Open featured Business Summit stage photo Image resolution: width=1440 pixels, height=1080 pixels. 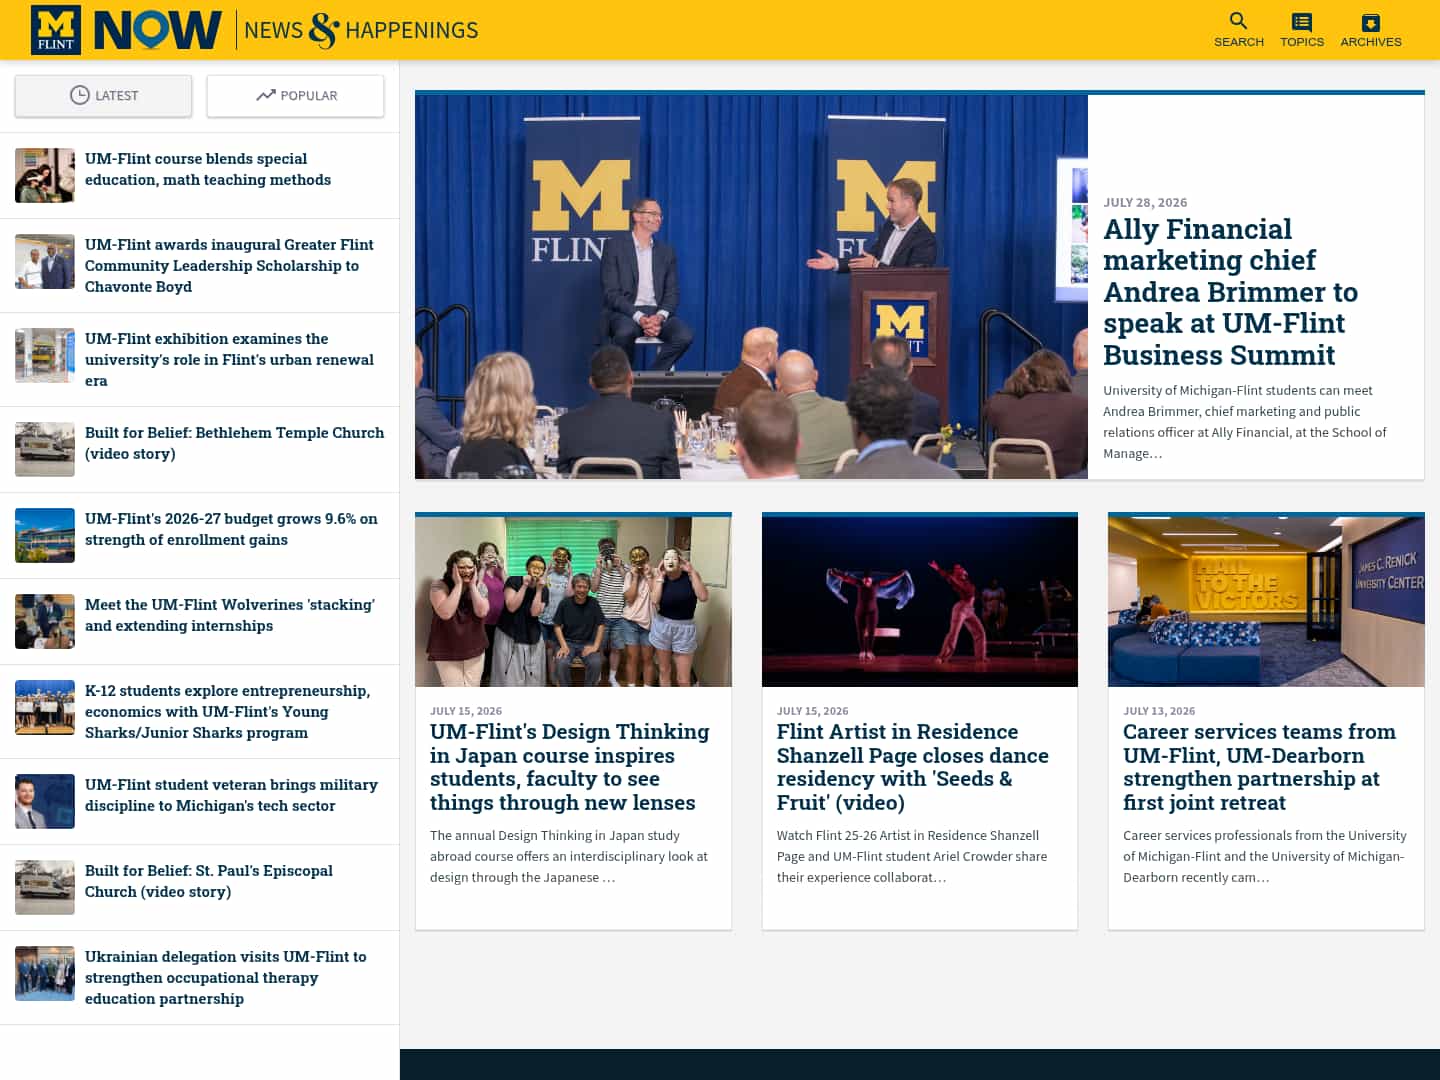point(751,286)
